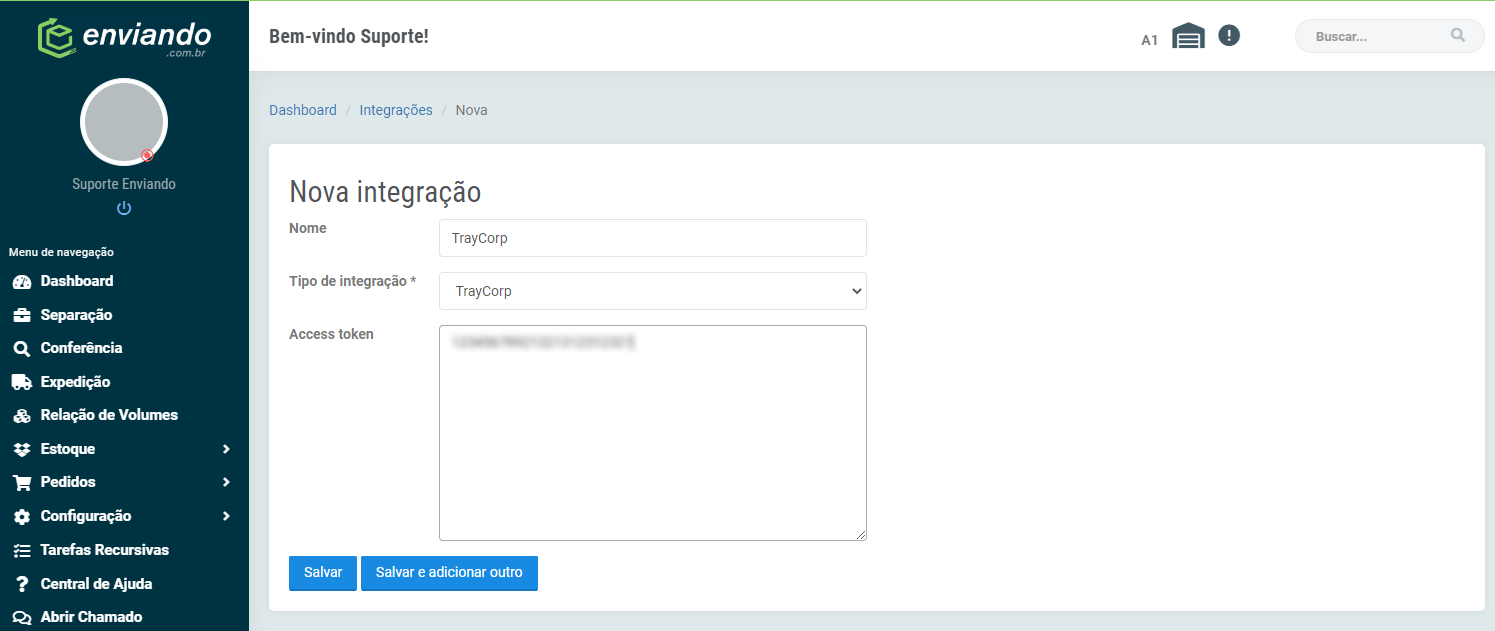Click Salvar e adicionar outro button
Viewport: 1495px width, 631px height.
449,573
